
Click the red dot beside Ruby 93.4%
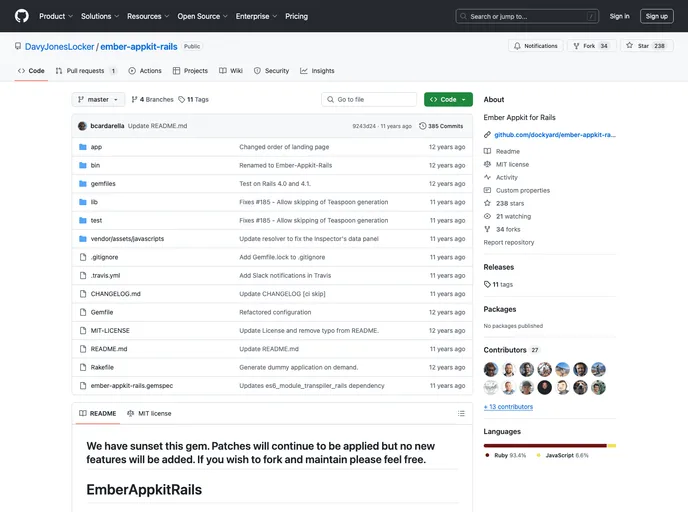coord(487,455)
